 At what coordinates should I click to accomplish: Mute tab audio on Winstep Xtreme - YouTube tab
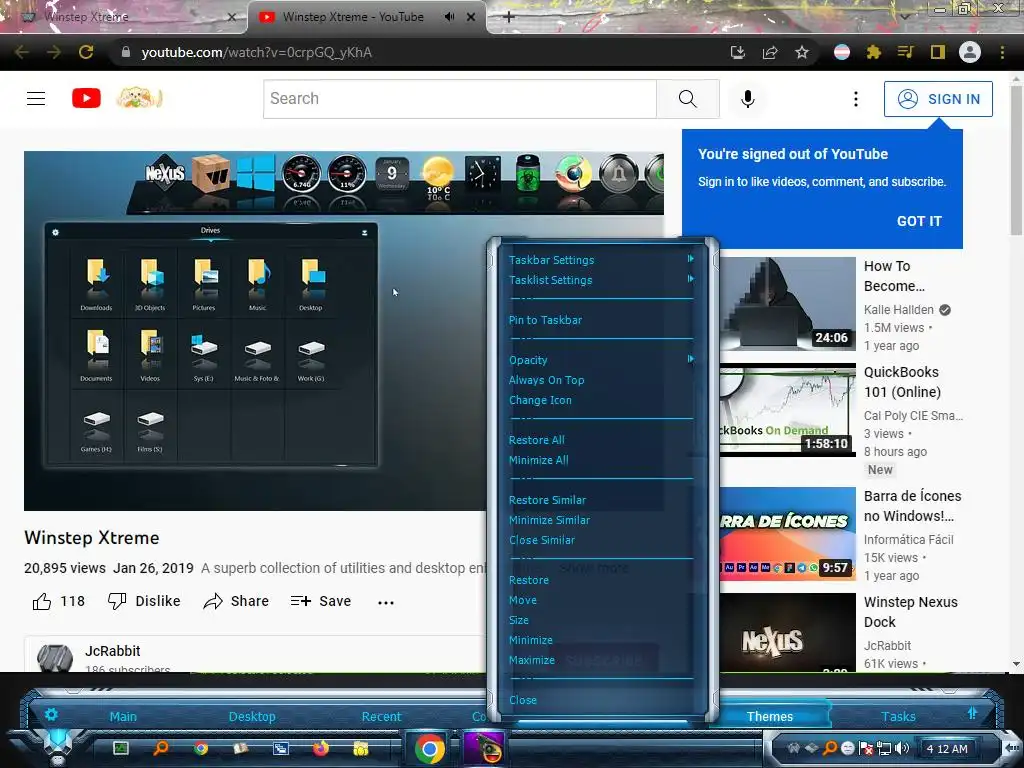449,17
